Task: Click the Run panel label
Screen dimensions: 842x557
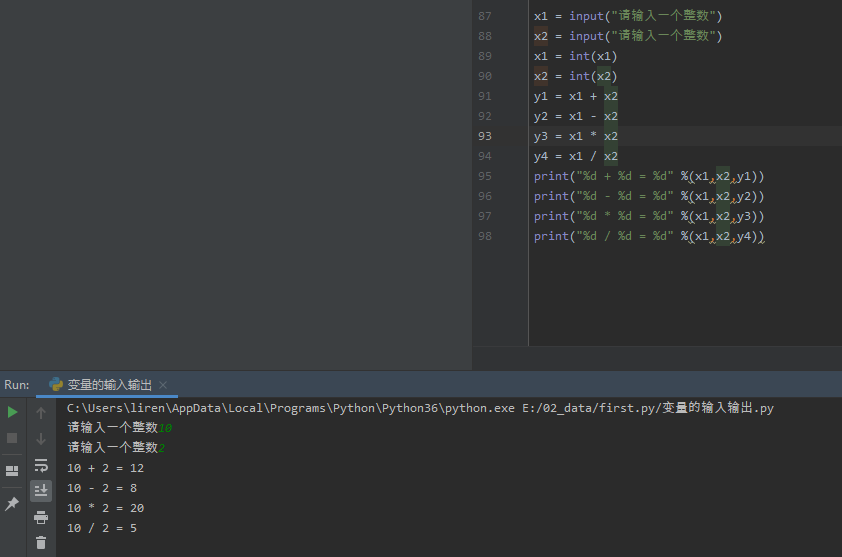Action: point(17,385)
